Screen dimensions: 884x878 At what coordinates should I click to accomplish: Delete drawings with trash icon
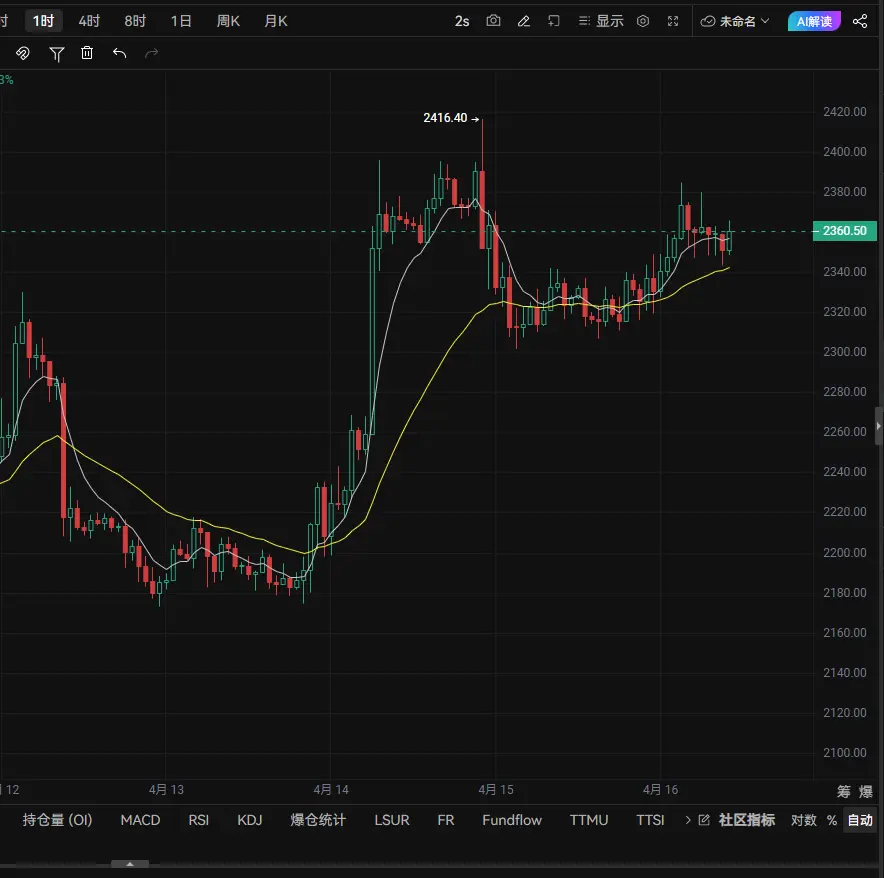point(87,52)
